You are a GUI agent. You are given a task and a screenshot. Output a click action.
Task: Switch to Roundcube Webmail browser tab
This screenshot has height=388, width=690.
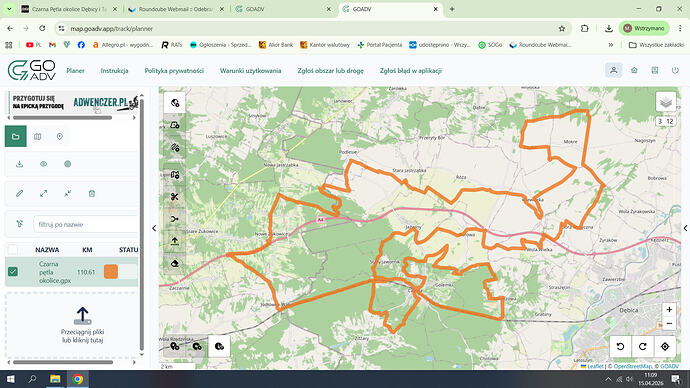[x=175, y=9]
